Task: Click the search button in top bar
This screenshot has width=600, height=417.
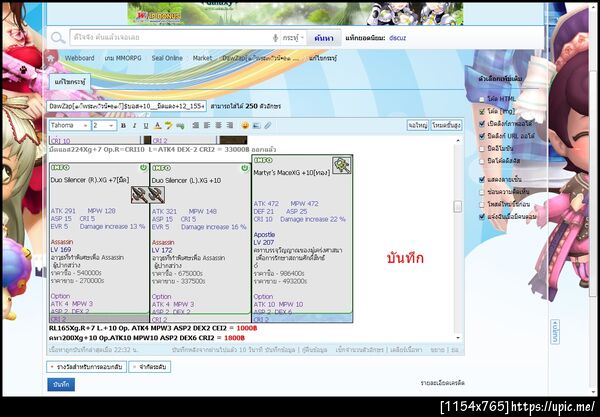Action: (324, 38)
